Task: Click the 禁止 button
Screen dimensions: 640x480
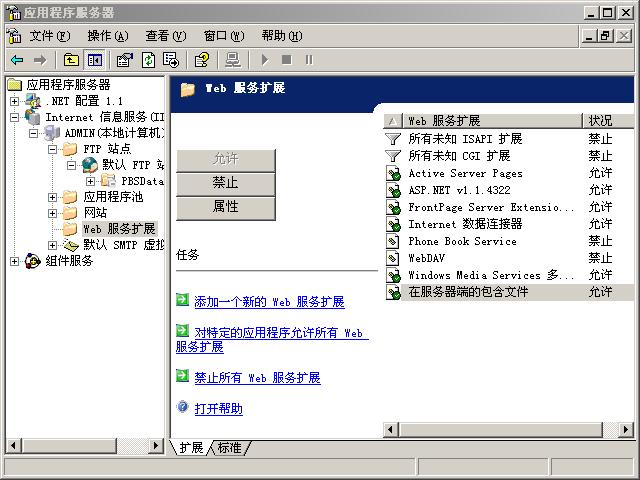Action: 226,184
